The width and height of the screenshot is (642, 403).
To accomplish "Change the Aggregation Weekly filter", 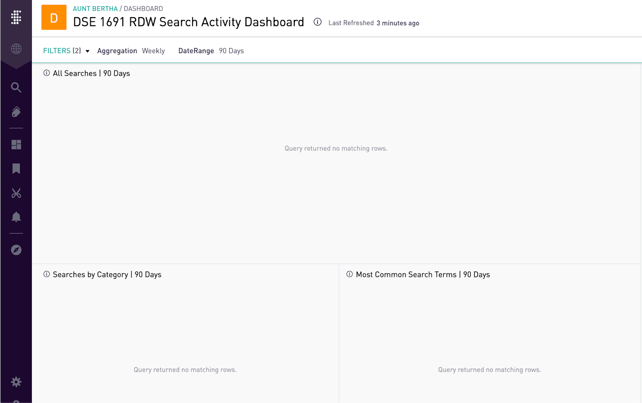I will (x=131, y=51).
